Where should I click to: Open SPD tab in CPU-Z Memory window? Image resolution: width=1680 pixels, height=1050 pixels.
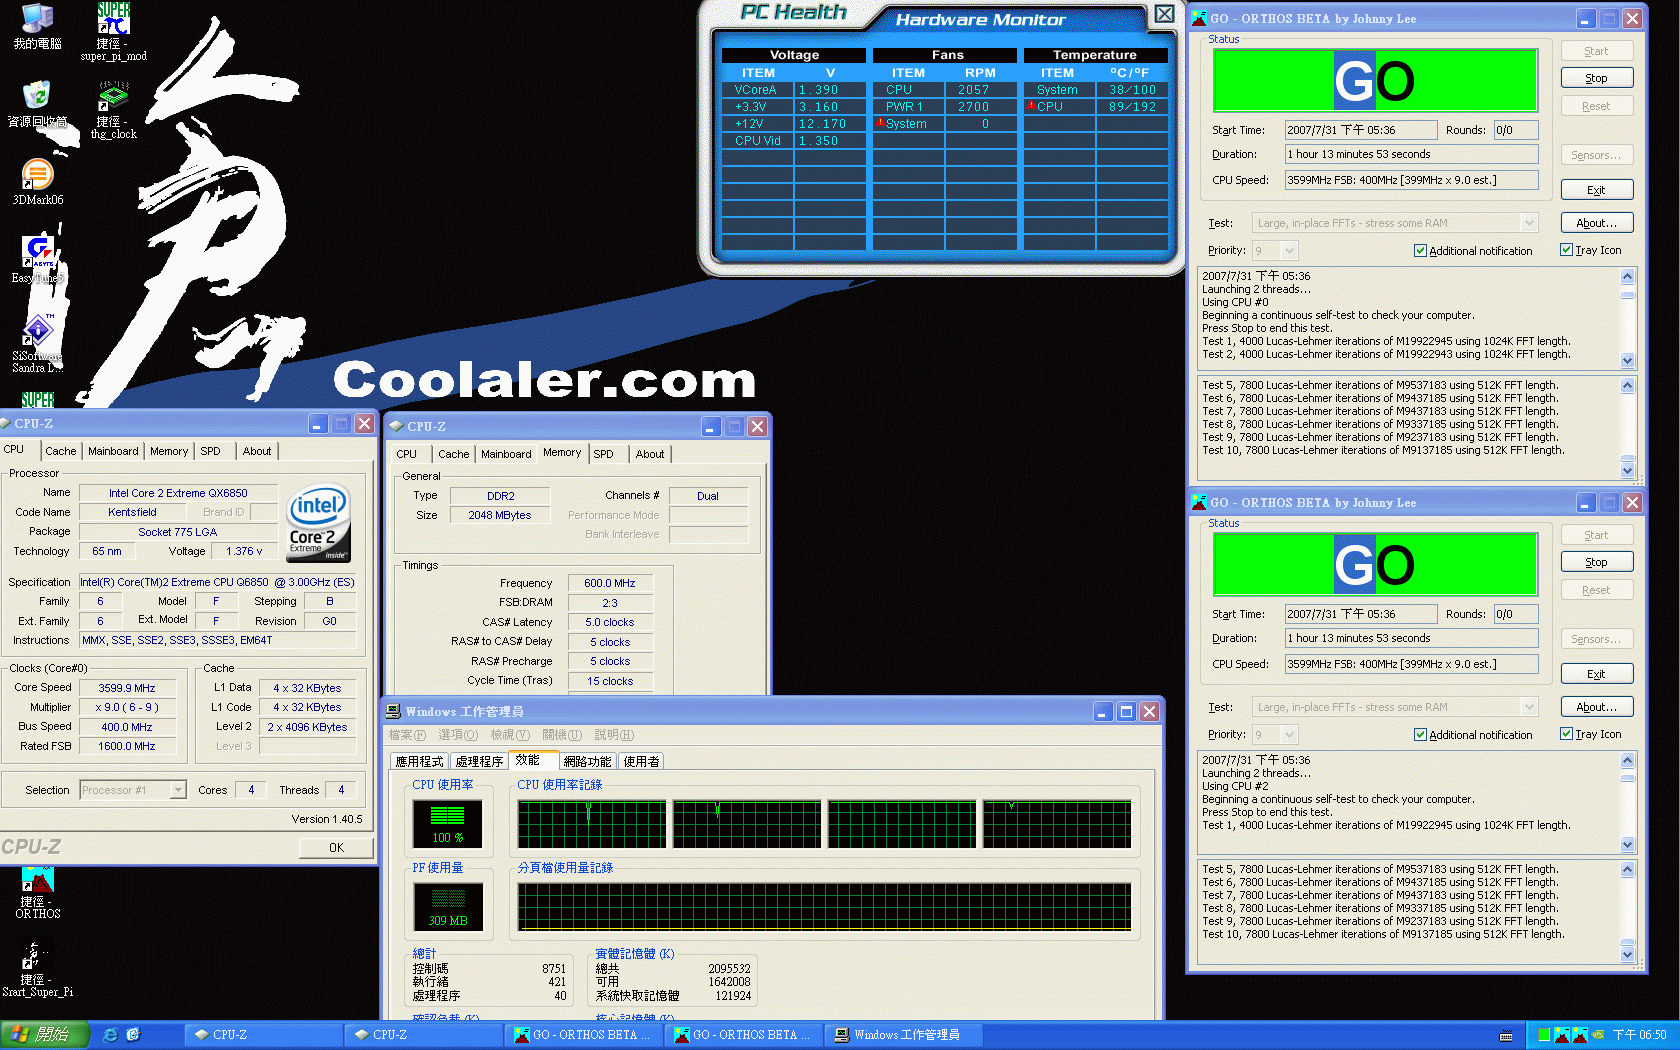click(x=603, y=454)
